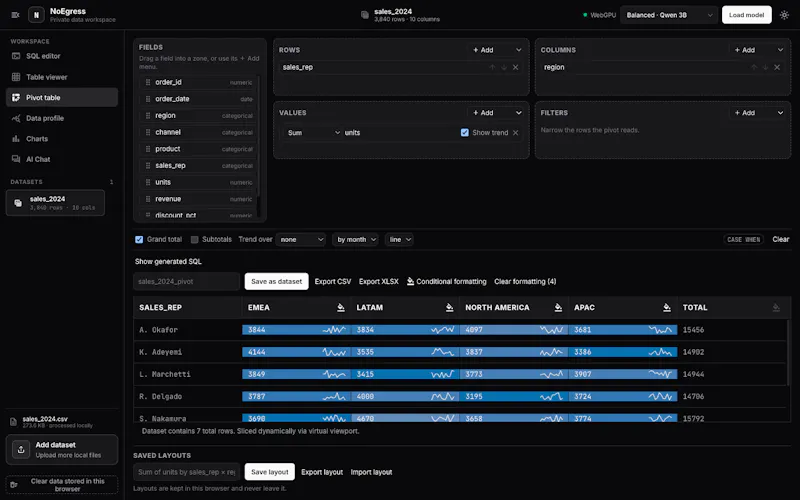Screen dimensions: 800x500
Task: Click drag handle for order_date field
Action: (x=148, y=99)
